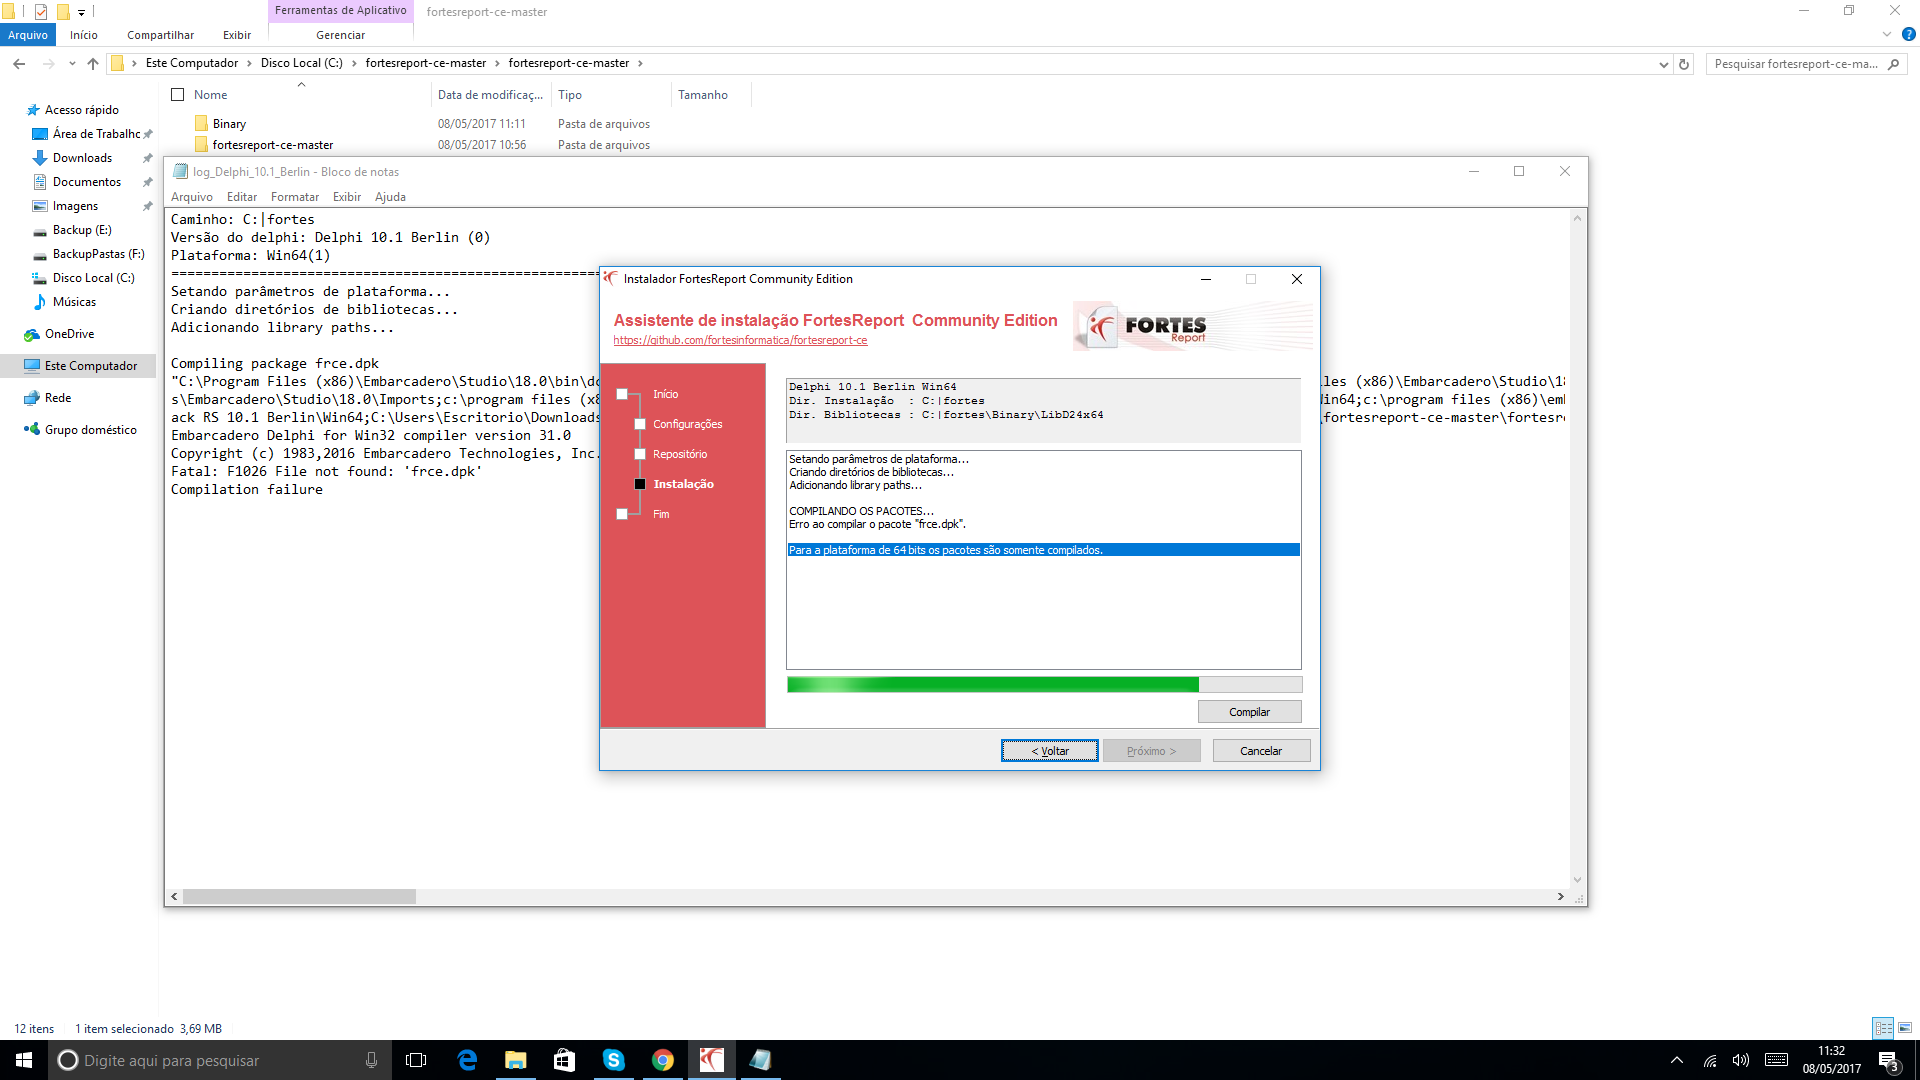The image size is (1920, 1080).
Task: Open the volume icon in system tray
Action: coord(1741,1060)
